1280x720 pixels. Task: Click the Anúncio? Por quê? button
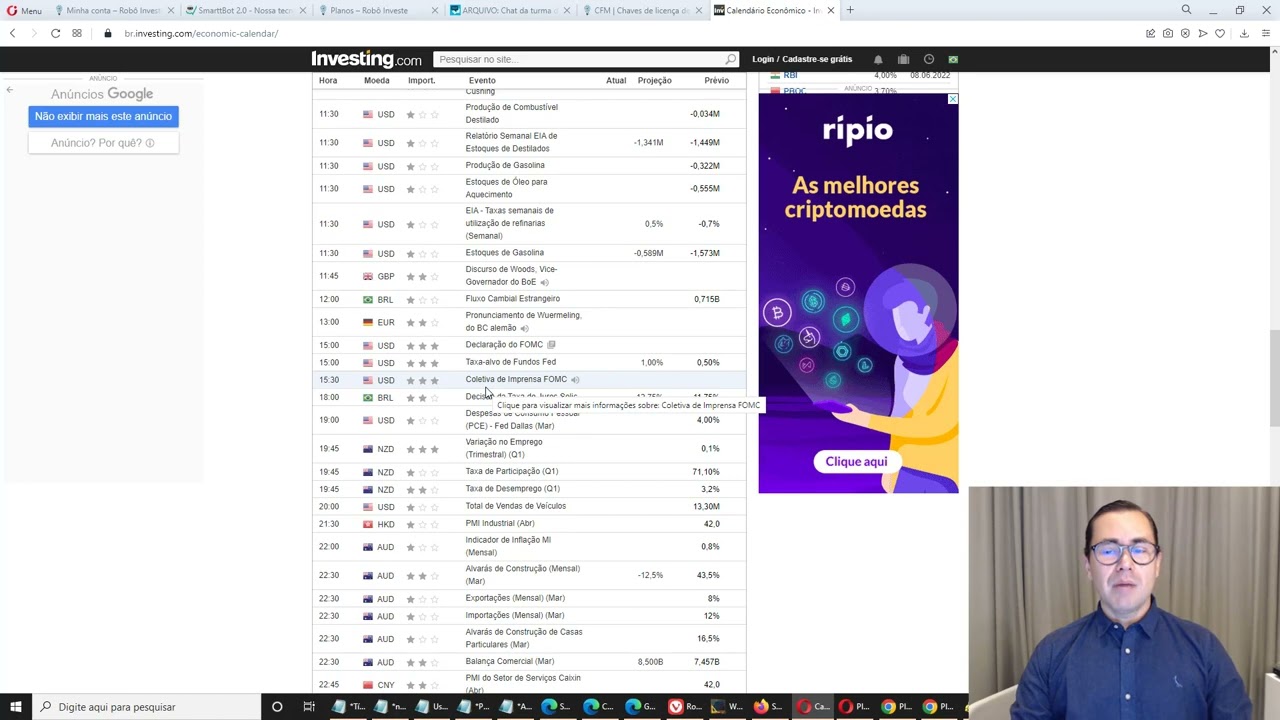point(103,143)
